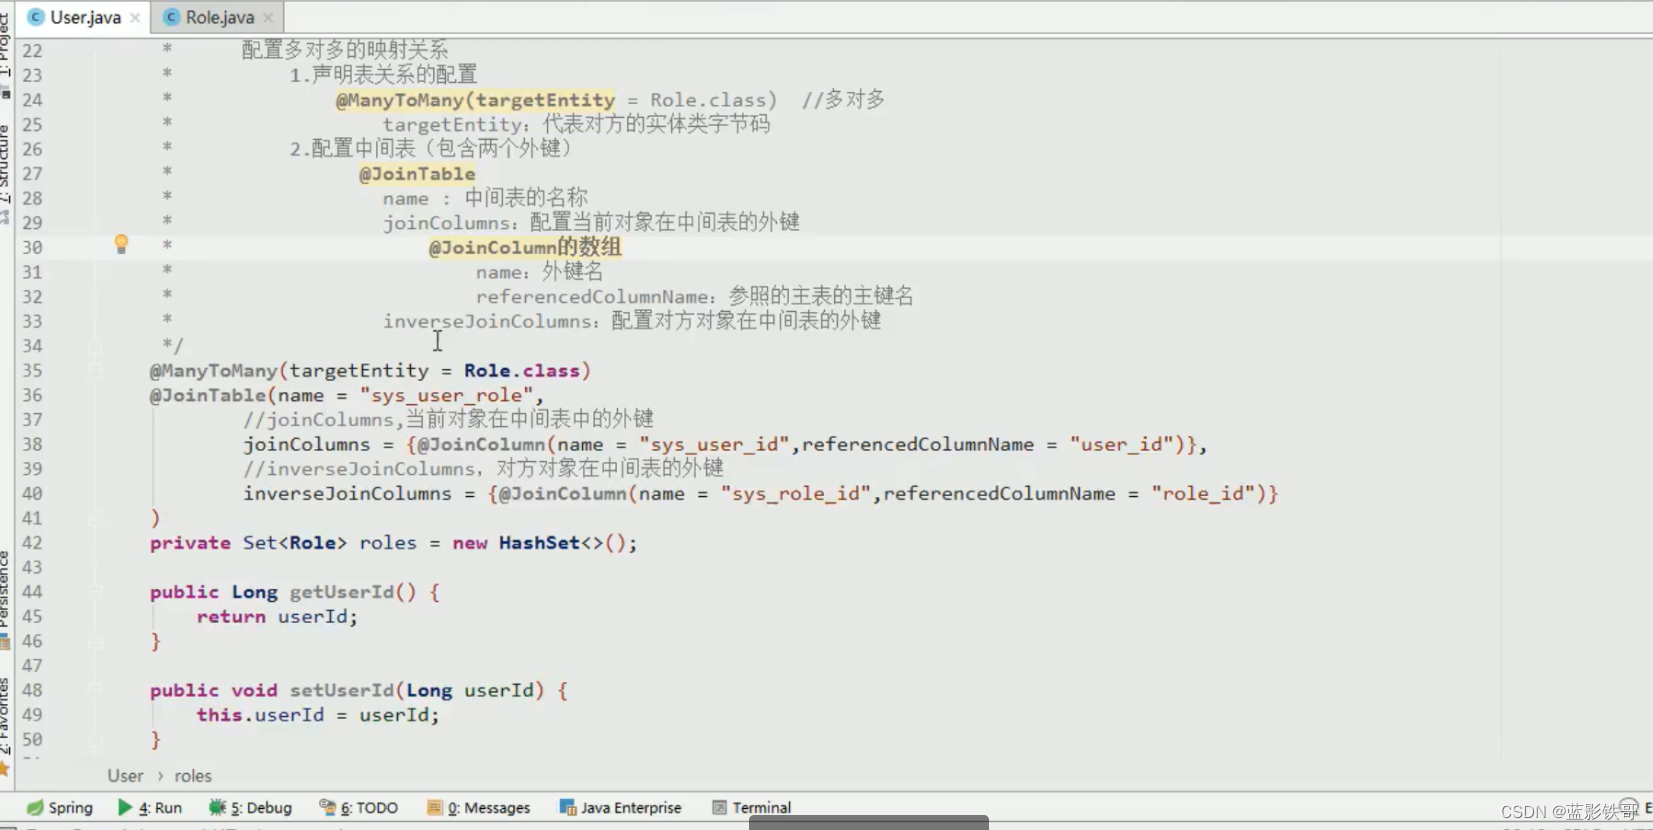
Task: Click Role.class in line 35 annotation
Action: point(522,371)
